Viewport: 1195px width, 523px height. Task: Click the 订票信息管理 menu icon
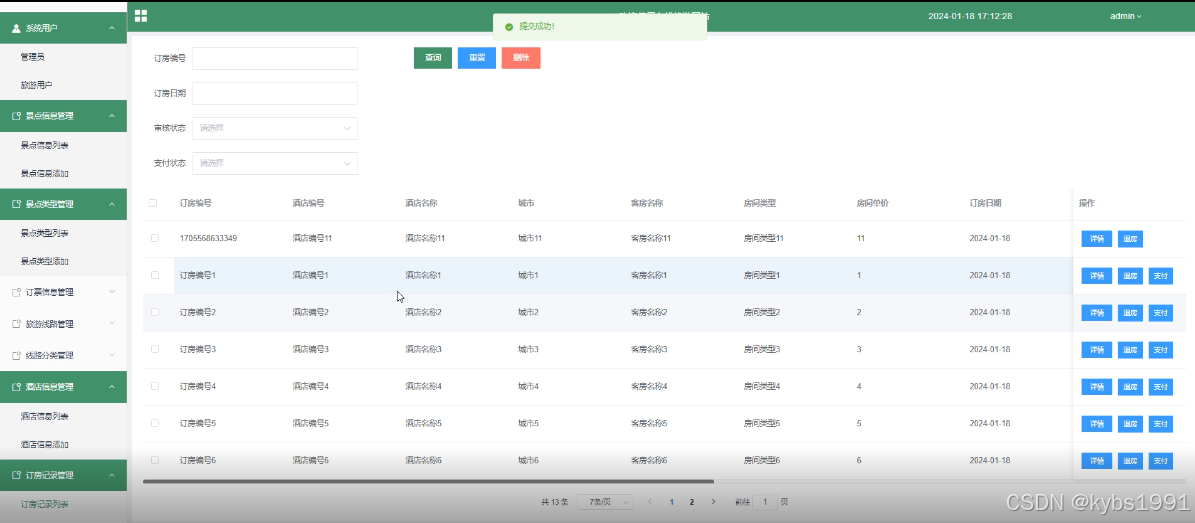coord(17,292)
